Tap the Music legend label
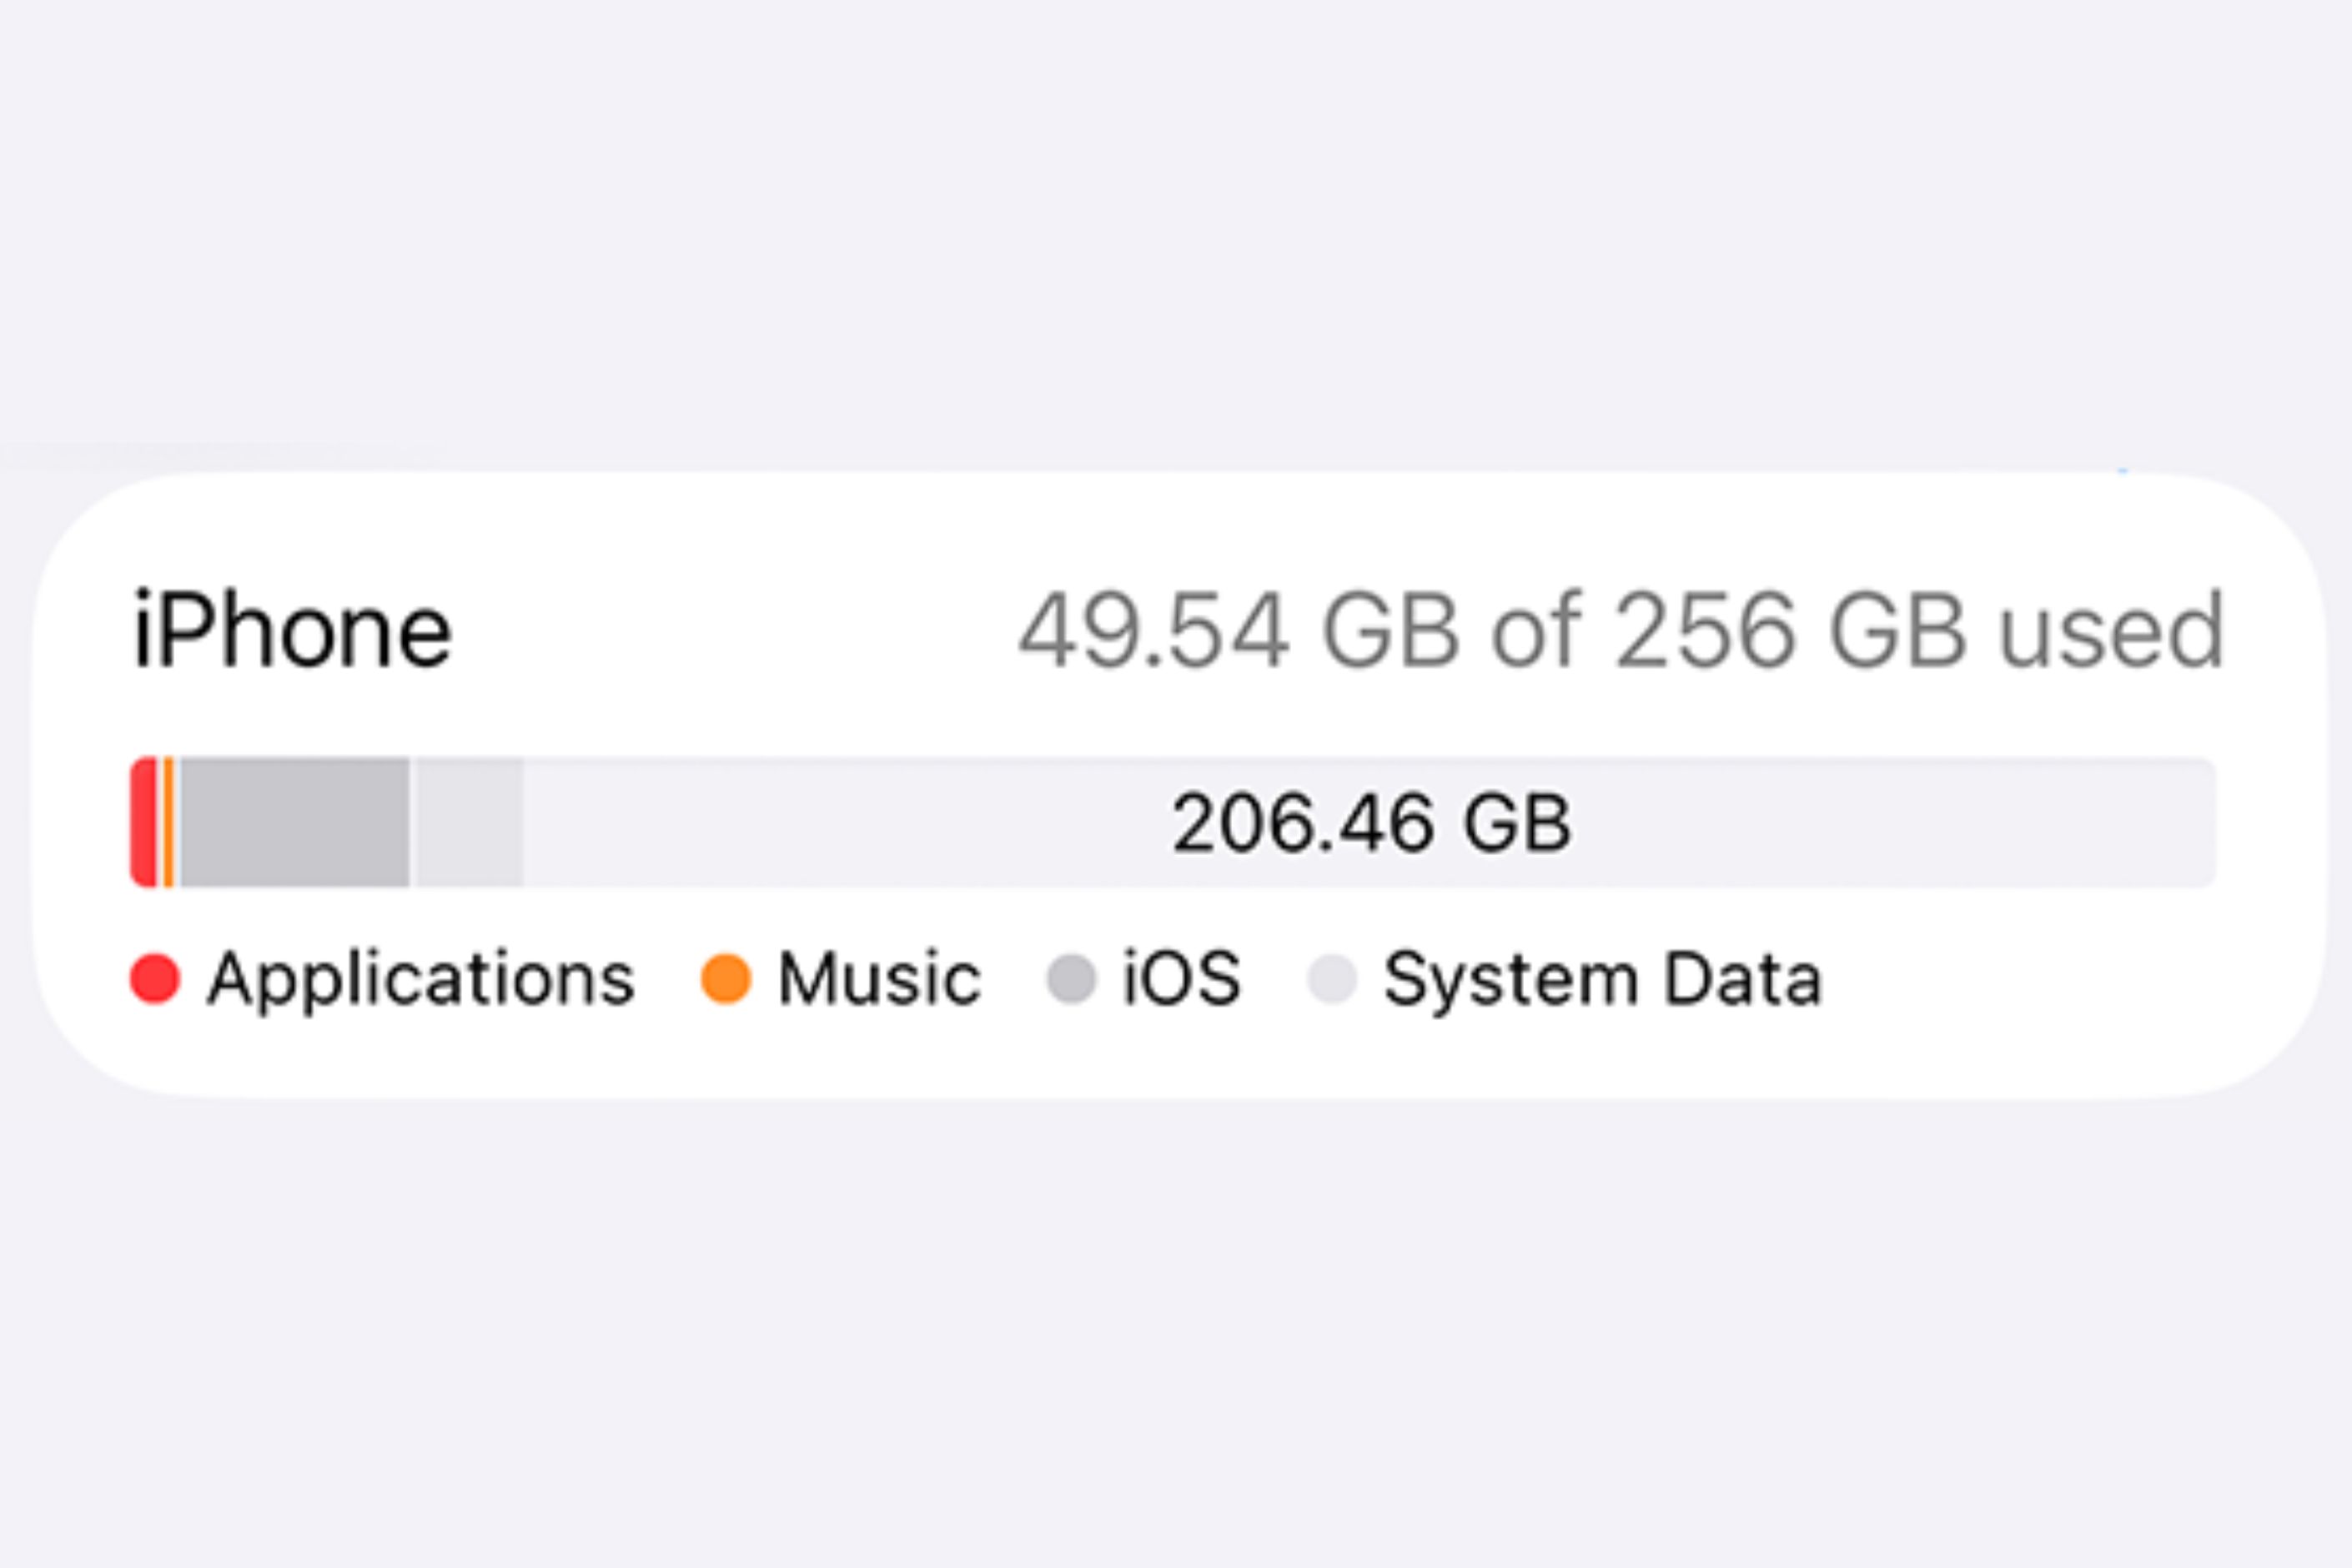The height and width of the screenshot is (1568, 2352). [880, 978]
